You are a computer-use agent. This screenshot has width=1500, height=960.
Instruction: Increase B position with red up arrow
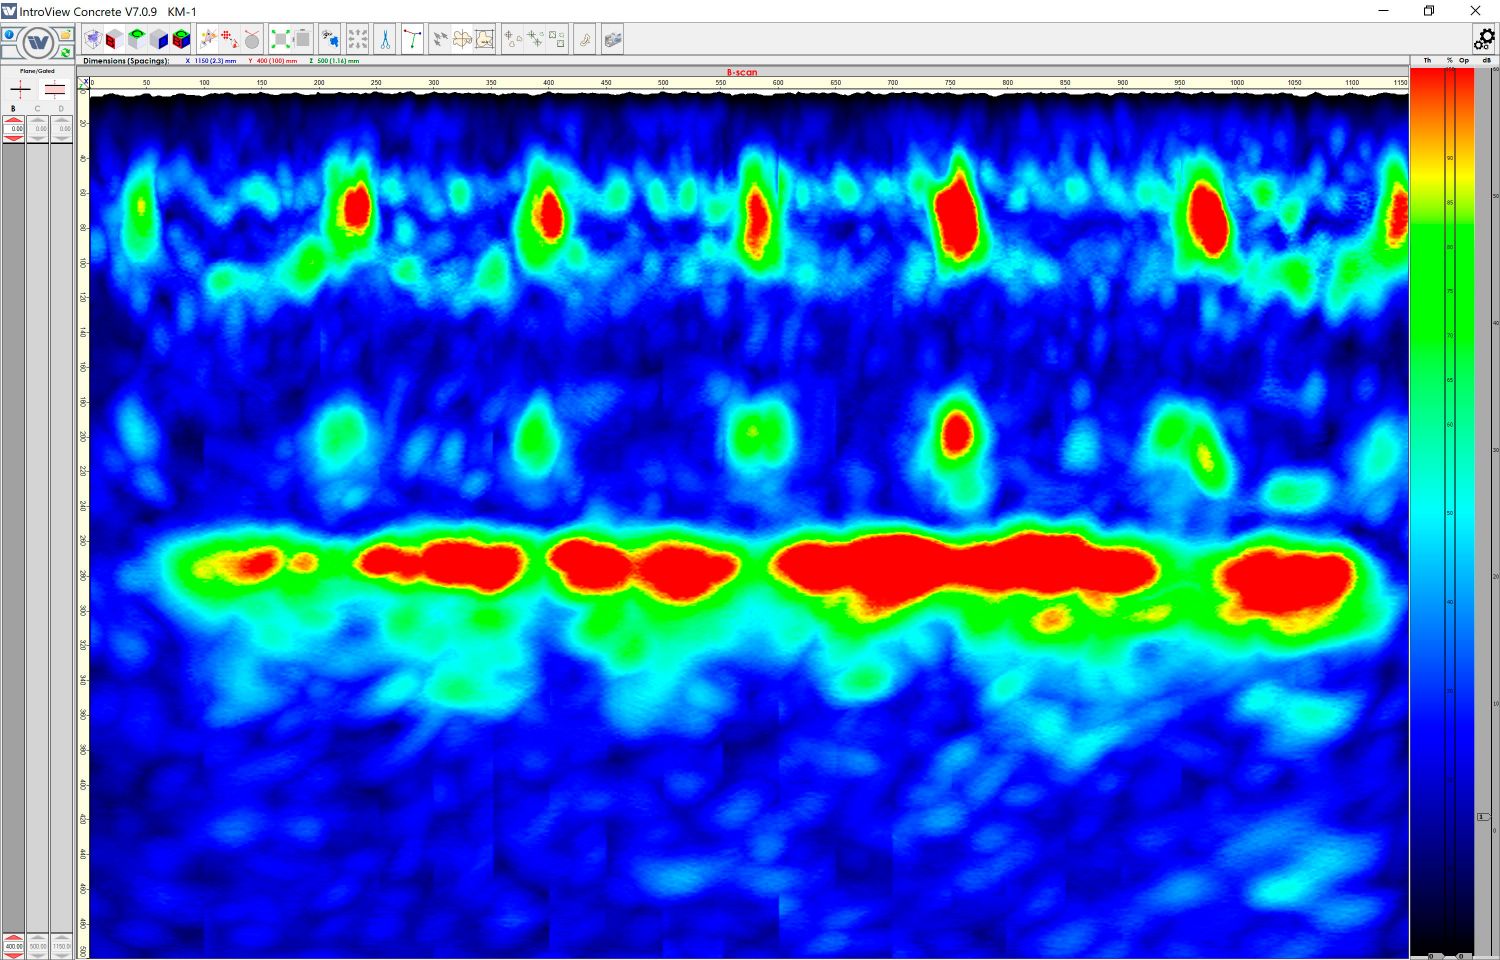pyautogui.click(x=13, y=120)
